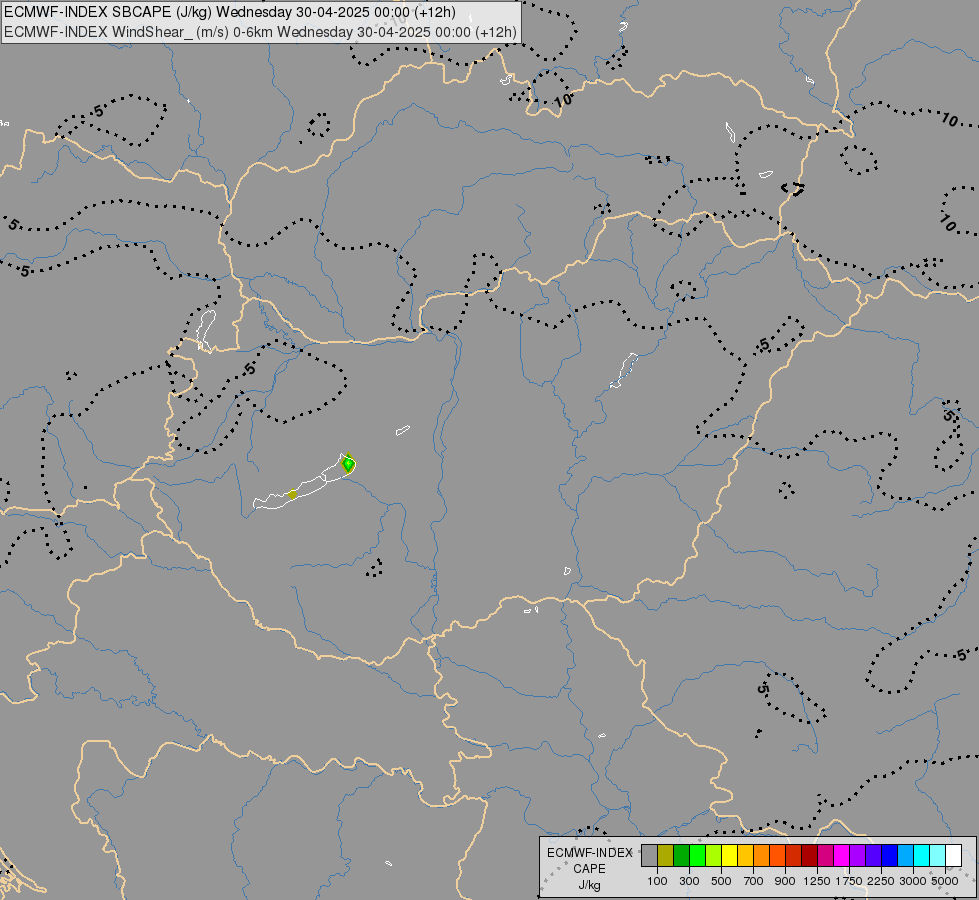This screenshot has width=979, height=900.
Task: Click the 2250 legend tick label
Action: pyautogui.click(x=881, y=881)
